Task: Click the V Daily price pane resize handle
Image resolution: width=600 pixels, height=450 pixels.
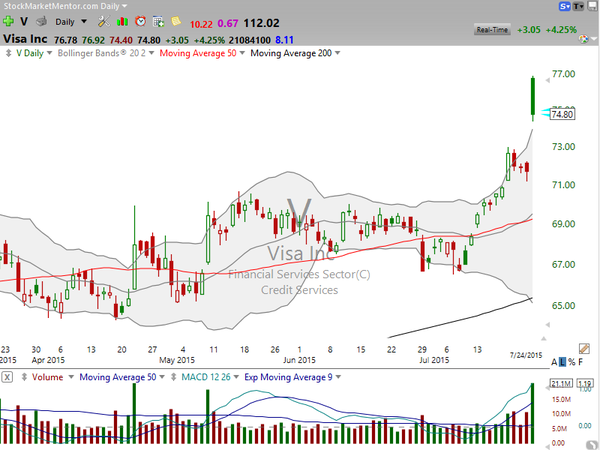Action: click(x=8, y=53)
